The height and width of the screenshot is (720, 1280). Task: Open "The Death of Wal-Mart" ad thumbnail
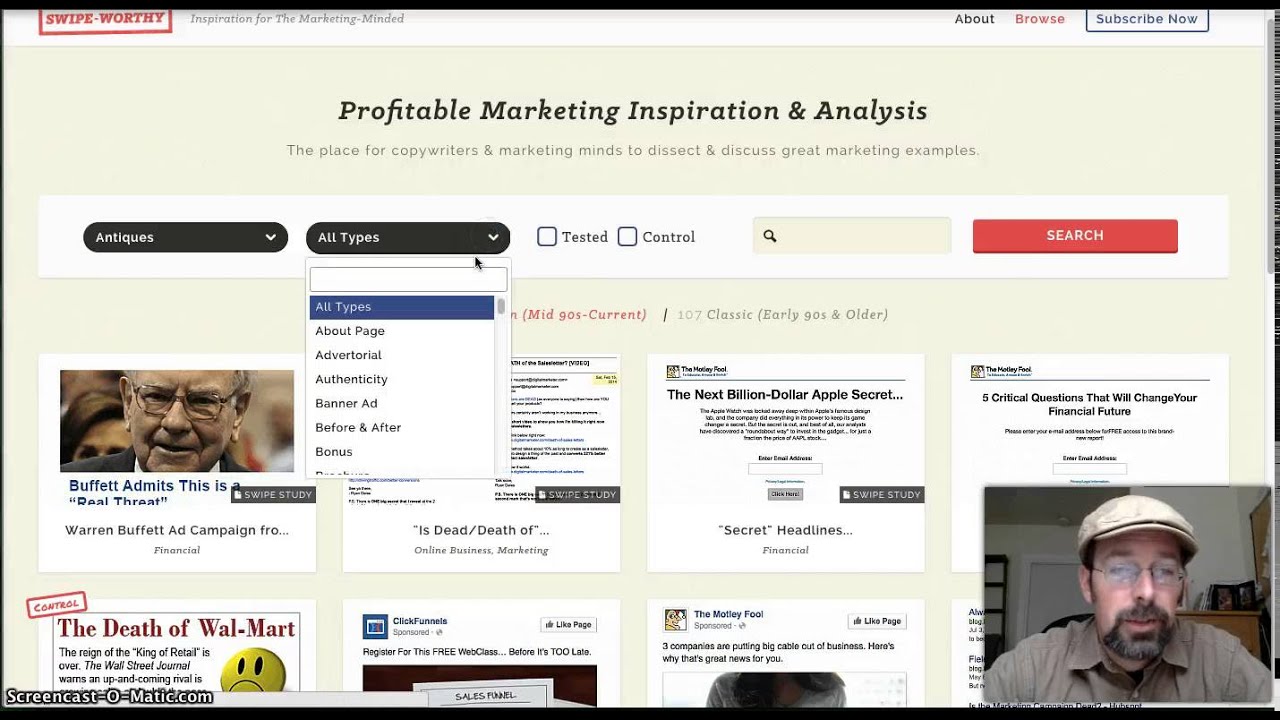point(177,653)
